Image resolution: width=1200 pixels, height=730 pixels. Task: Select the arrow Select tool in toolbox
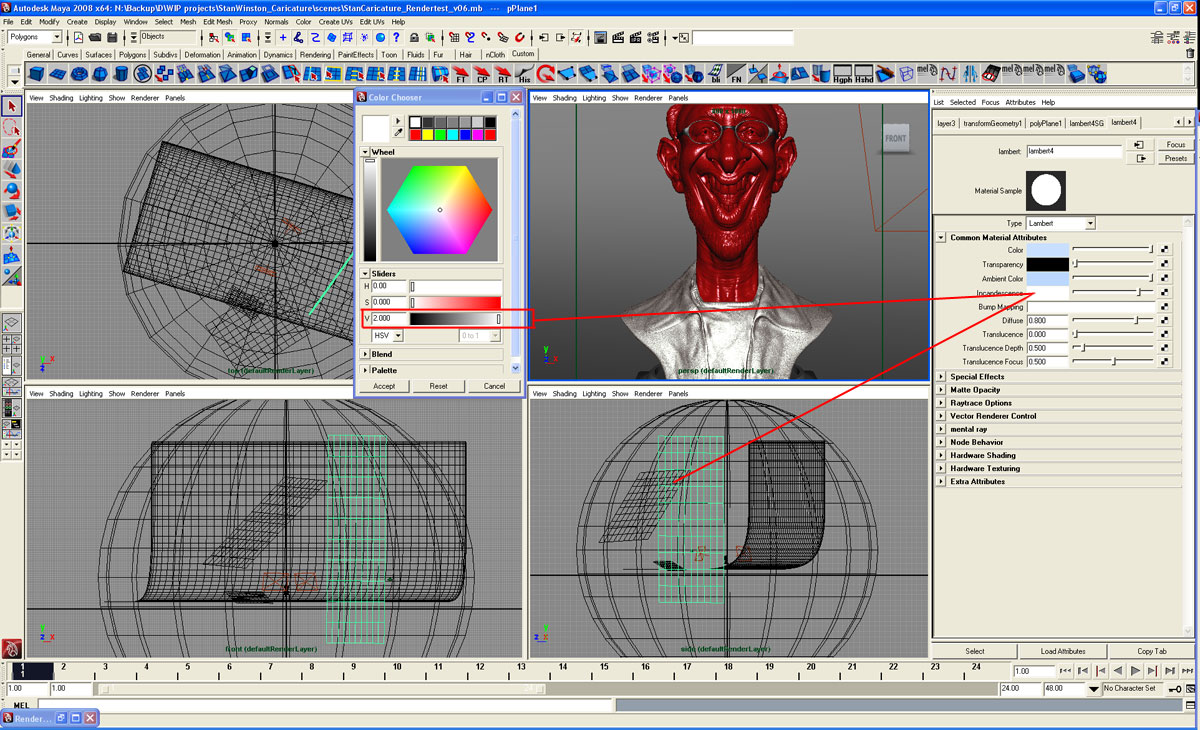coord(11,107)
